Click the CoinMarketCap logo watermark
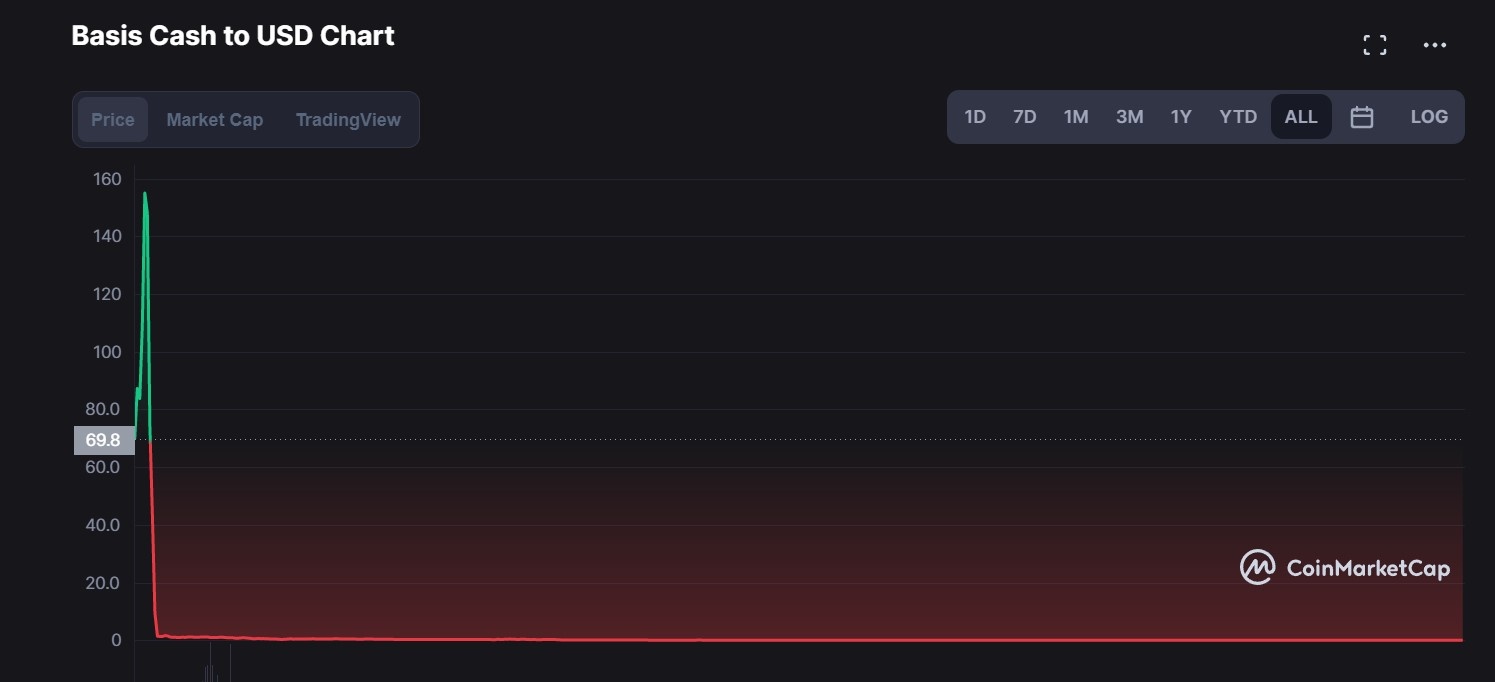 click(x=1345, y=568)
